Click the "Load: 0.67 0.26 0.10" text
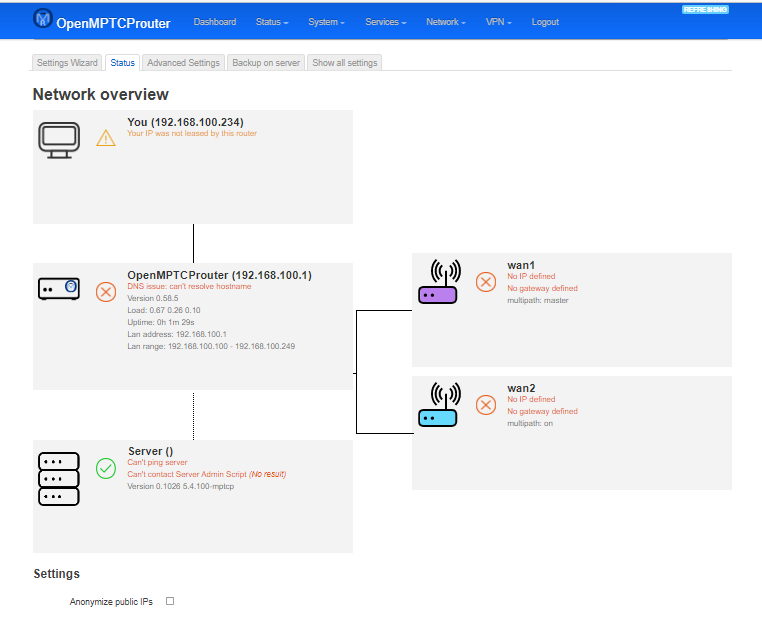Screen dimensions: 762x633 pyautogui.click(x=164, y=310)
